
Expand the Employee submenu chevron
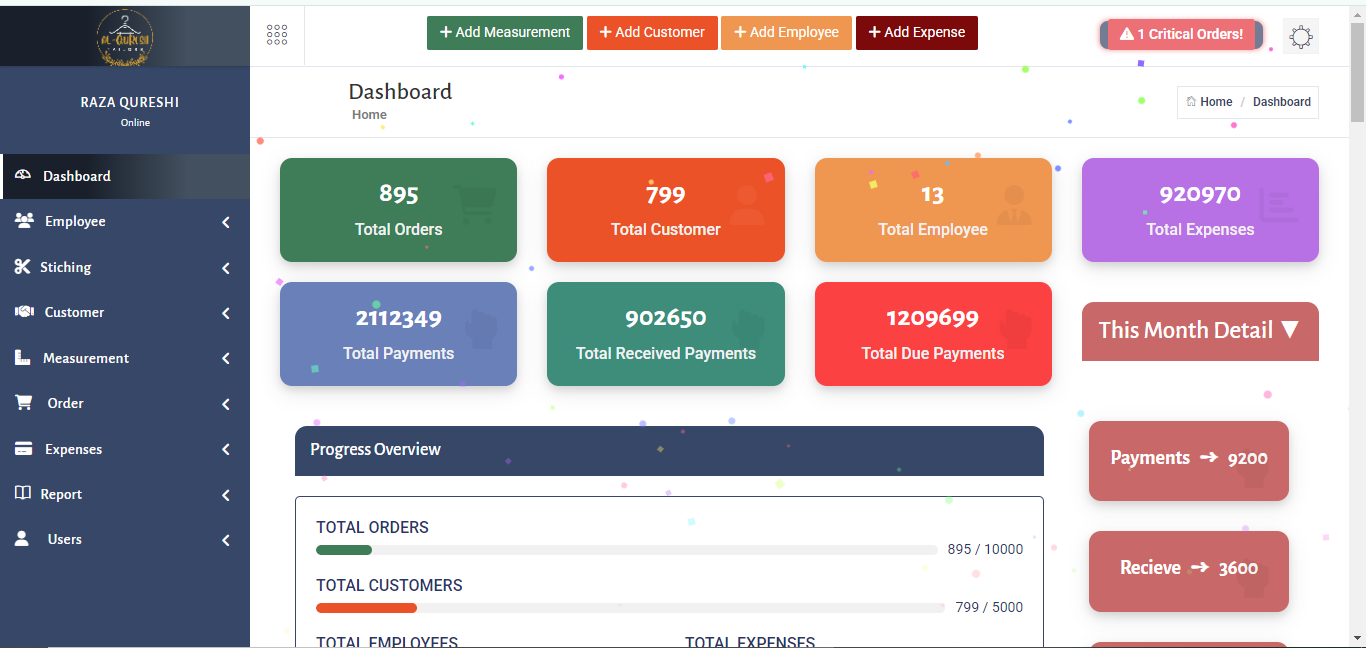[226, 222]
